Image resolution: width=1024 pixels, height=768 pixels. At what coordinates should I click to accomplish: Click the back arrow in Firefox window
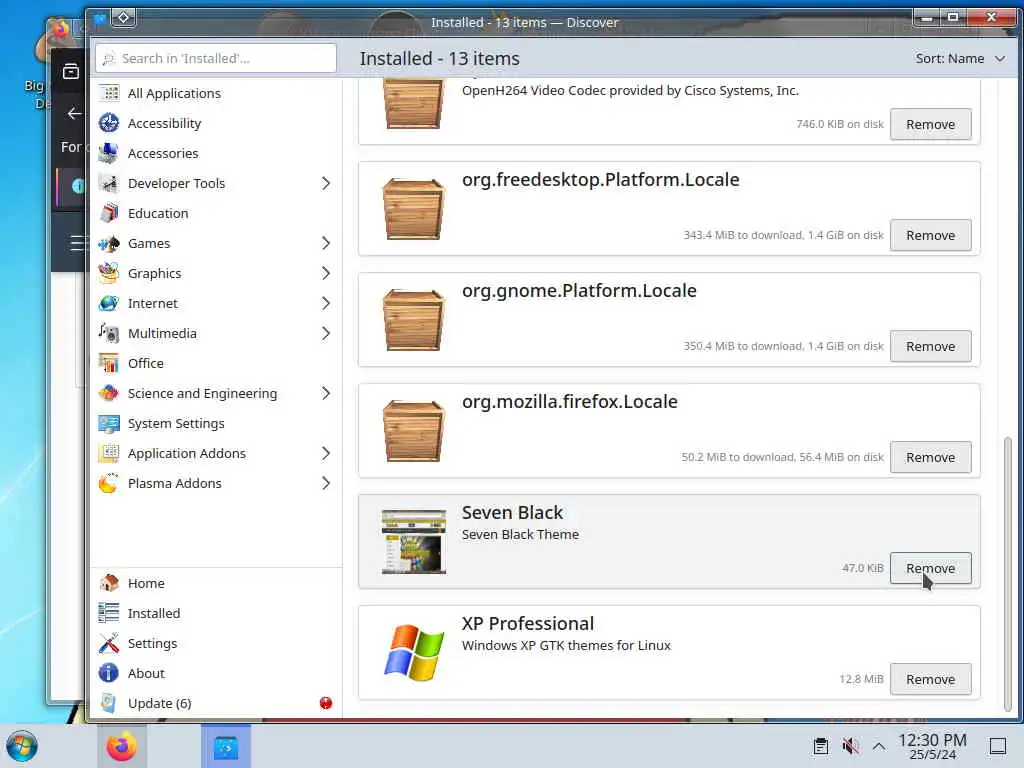(74, 114)
